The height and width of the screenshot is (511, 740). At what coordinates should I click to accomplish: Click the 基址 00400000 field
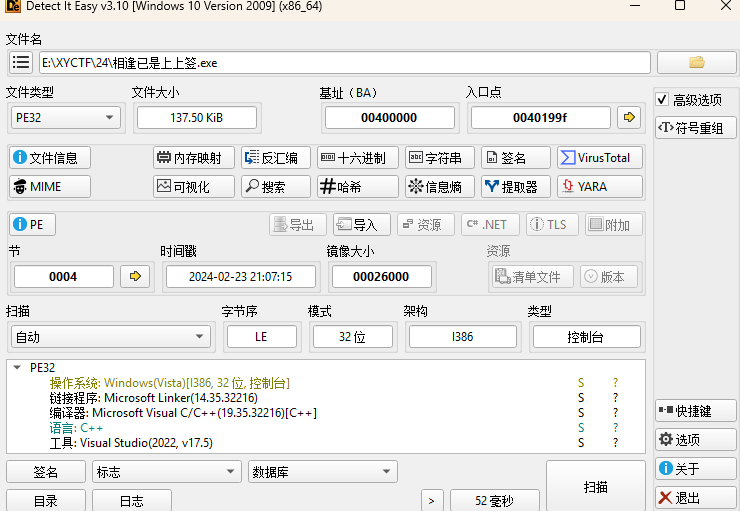point(389,117)
